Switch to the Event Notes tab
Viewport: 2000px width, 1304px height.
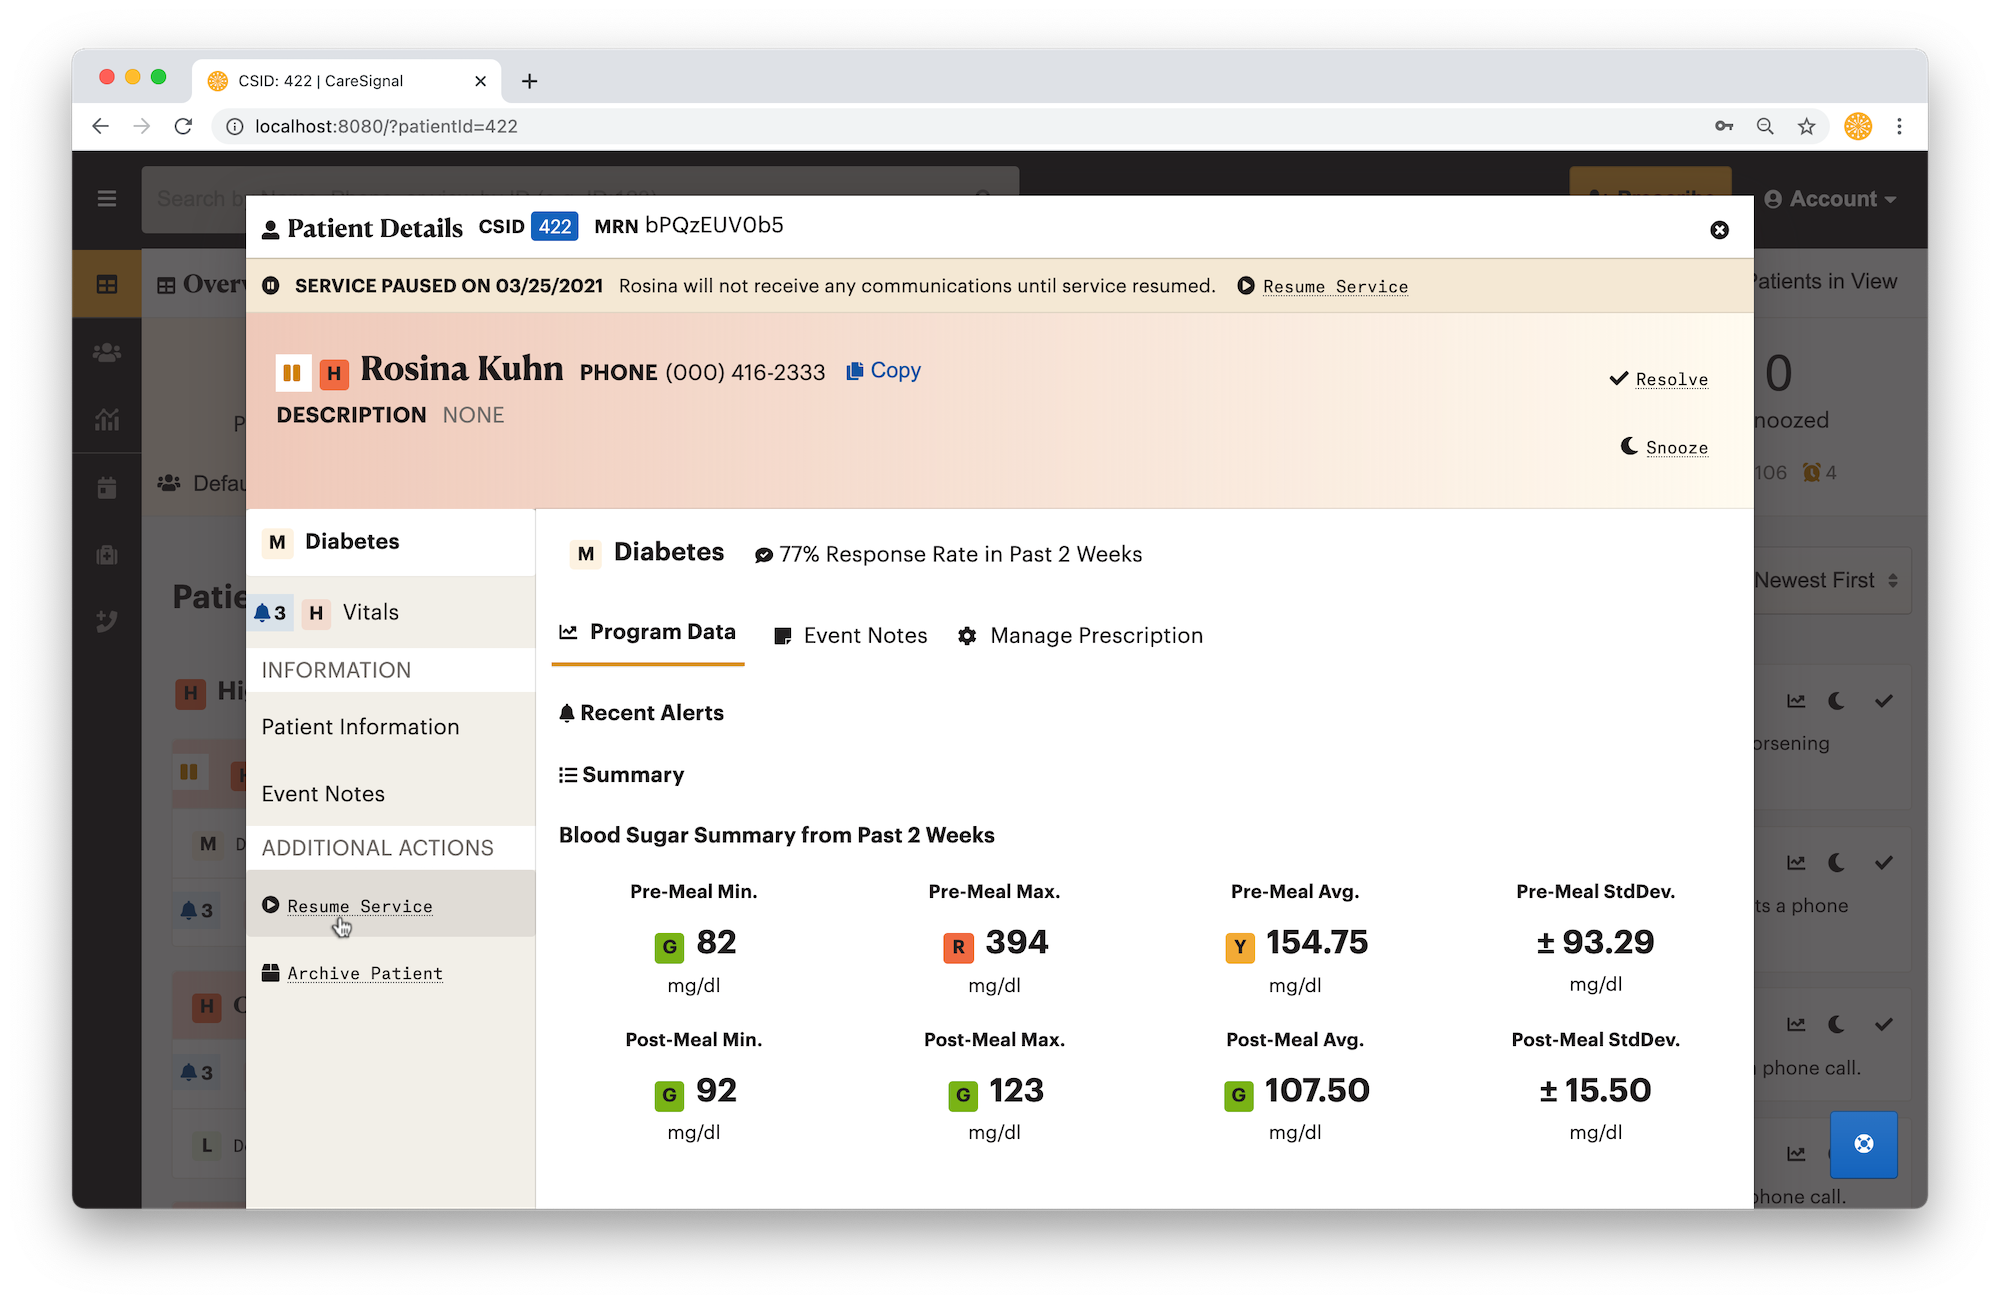[851, 636]
